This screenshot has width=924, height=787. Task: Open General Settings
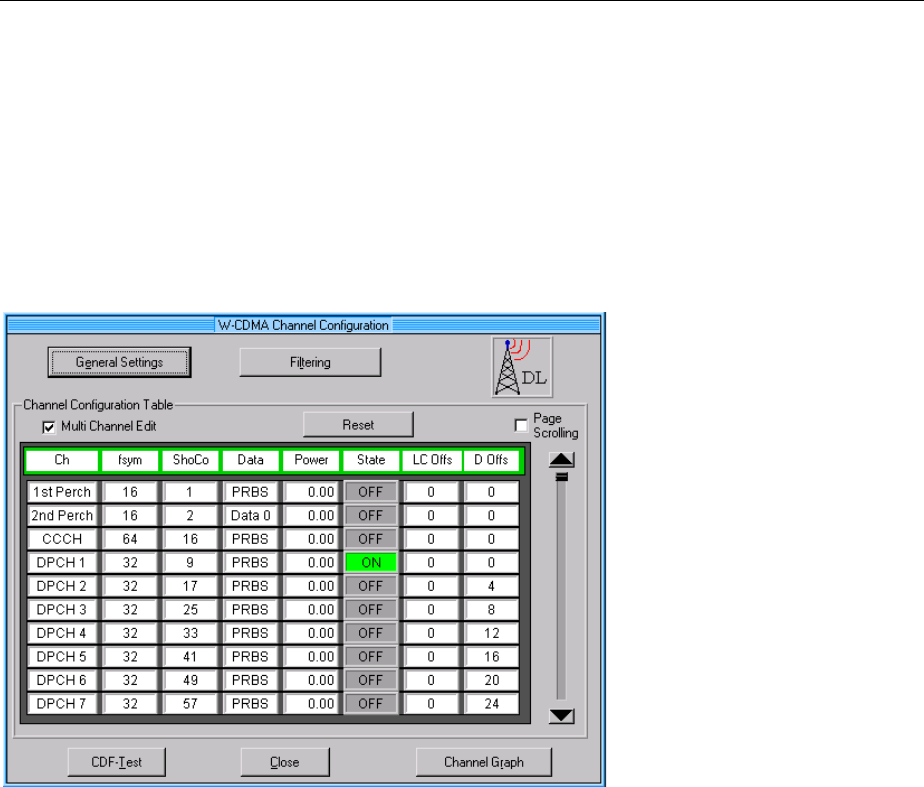pos(120,362)
